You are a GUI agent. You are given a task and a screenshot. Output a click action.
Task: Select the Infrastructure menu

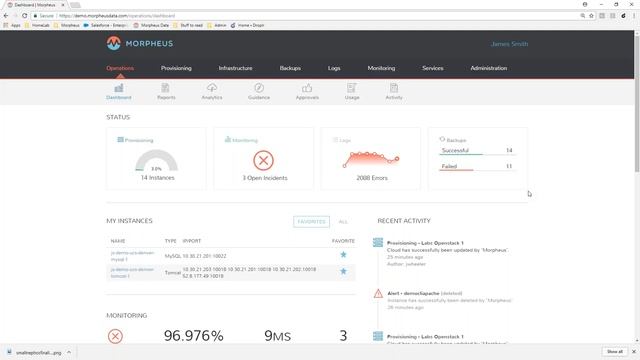click(236, 68)
